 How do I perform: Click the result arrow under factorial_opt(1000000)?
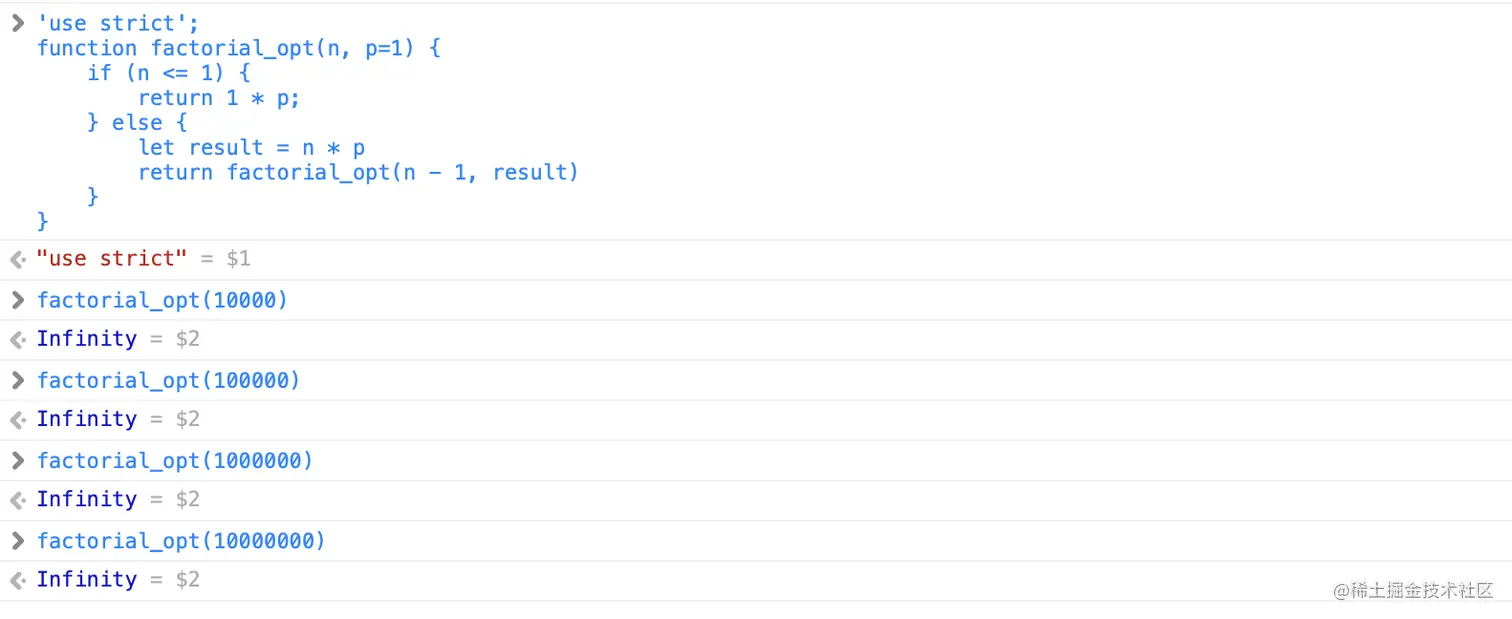point(17,499)
